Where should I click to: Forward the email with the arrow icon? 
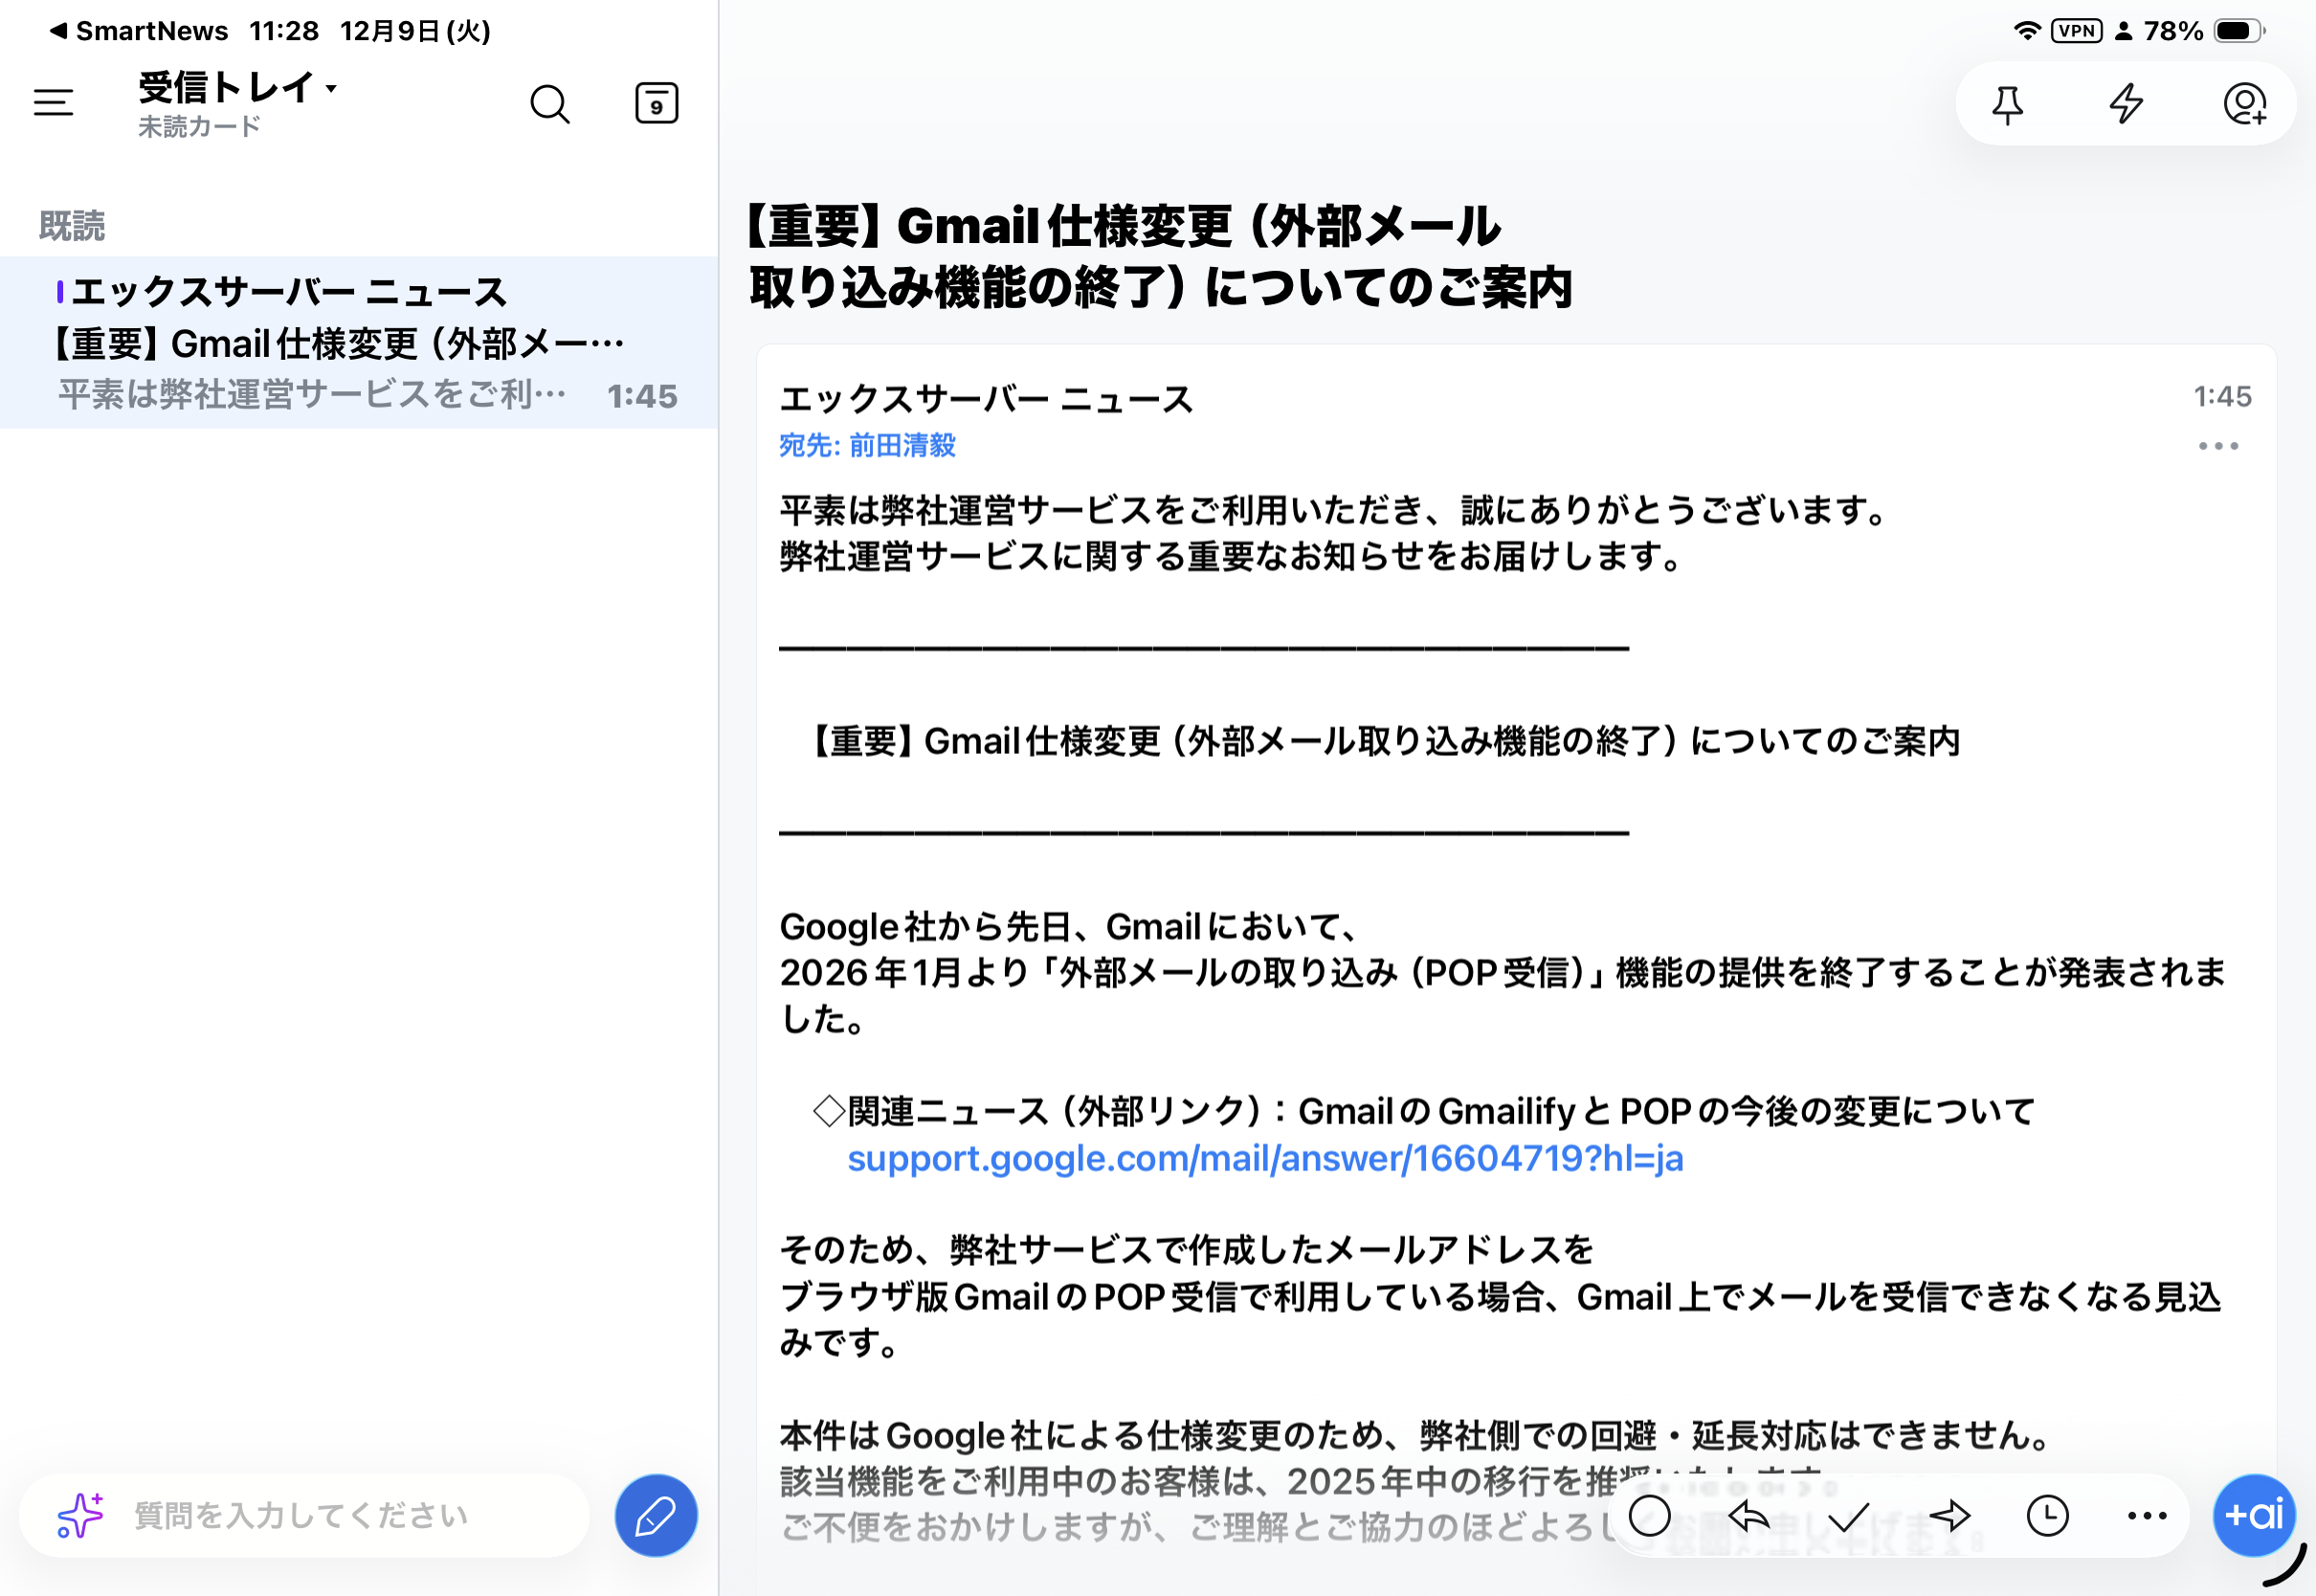click(1949, 1516)
